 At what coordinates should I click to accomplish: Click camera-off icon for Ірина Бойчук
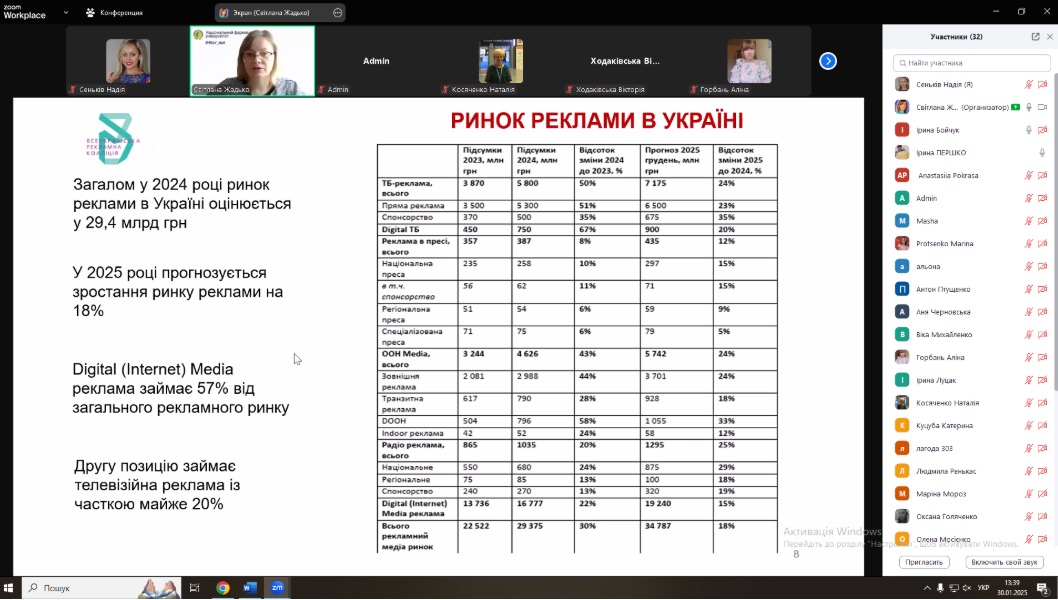1042,130
